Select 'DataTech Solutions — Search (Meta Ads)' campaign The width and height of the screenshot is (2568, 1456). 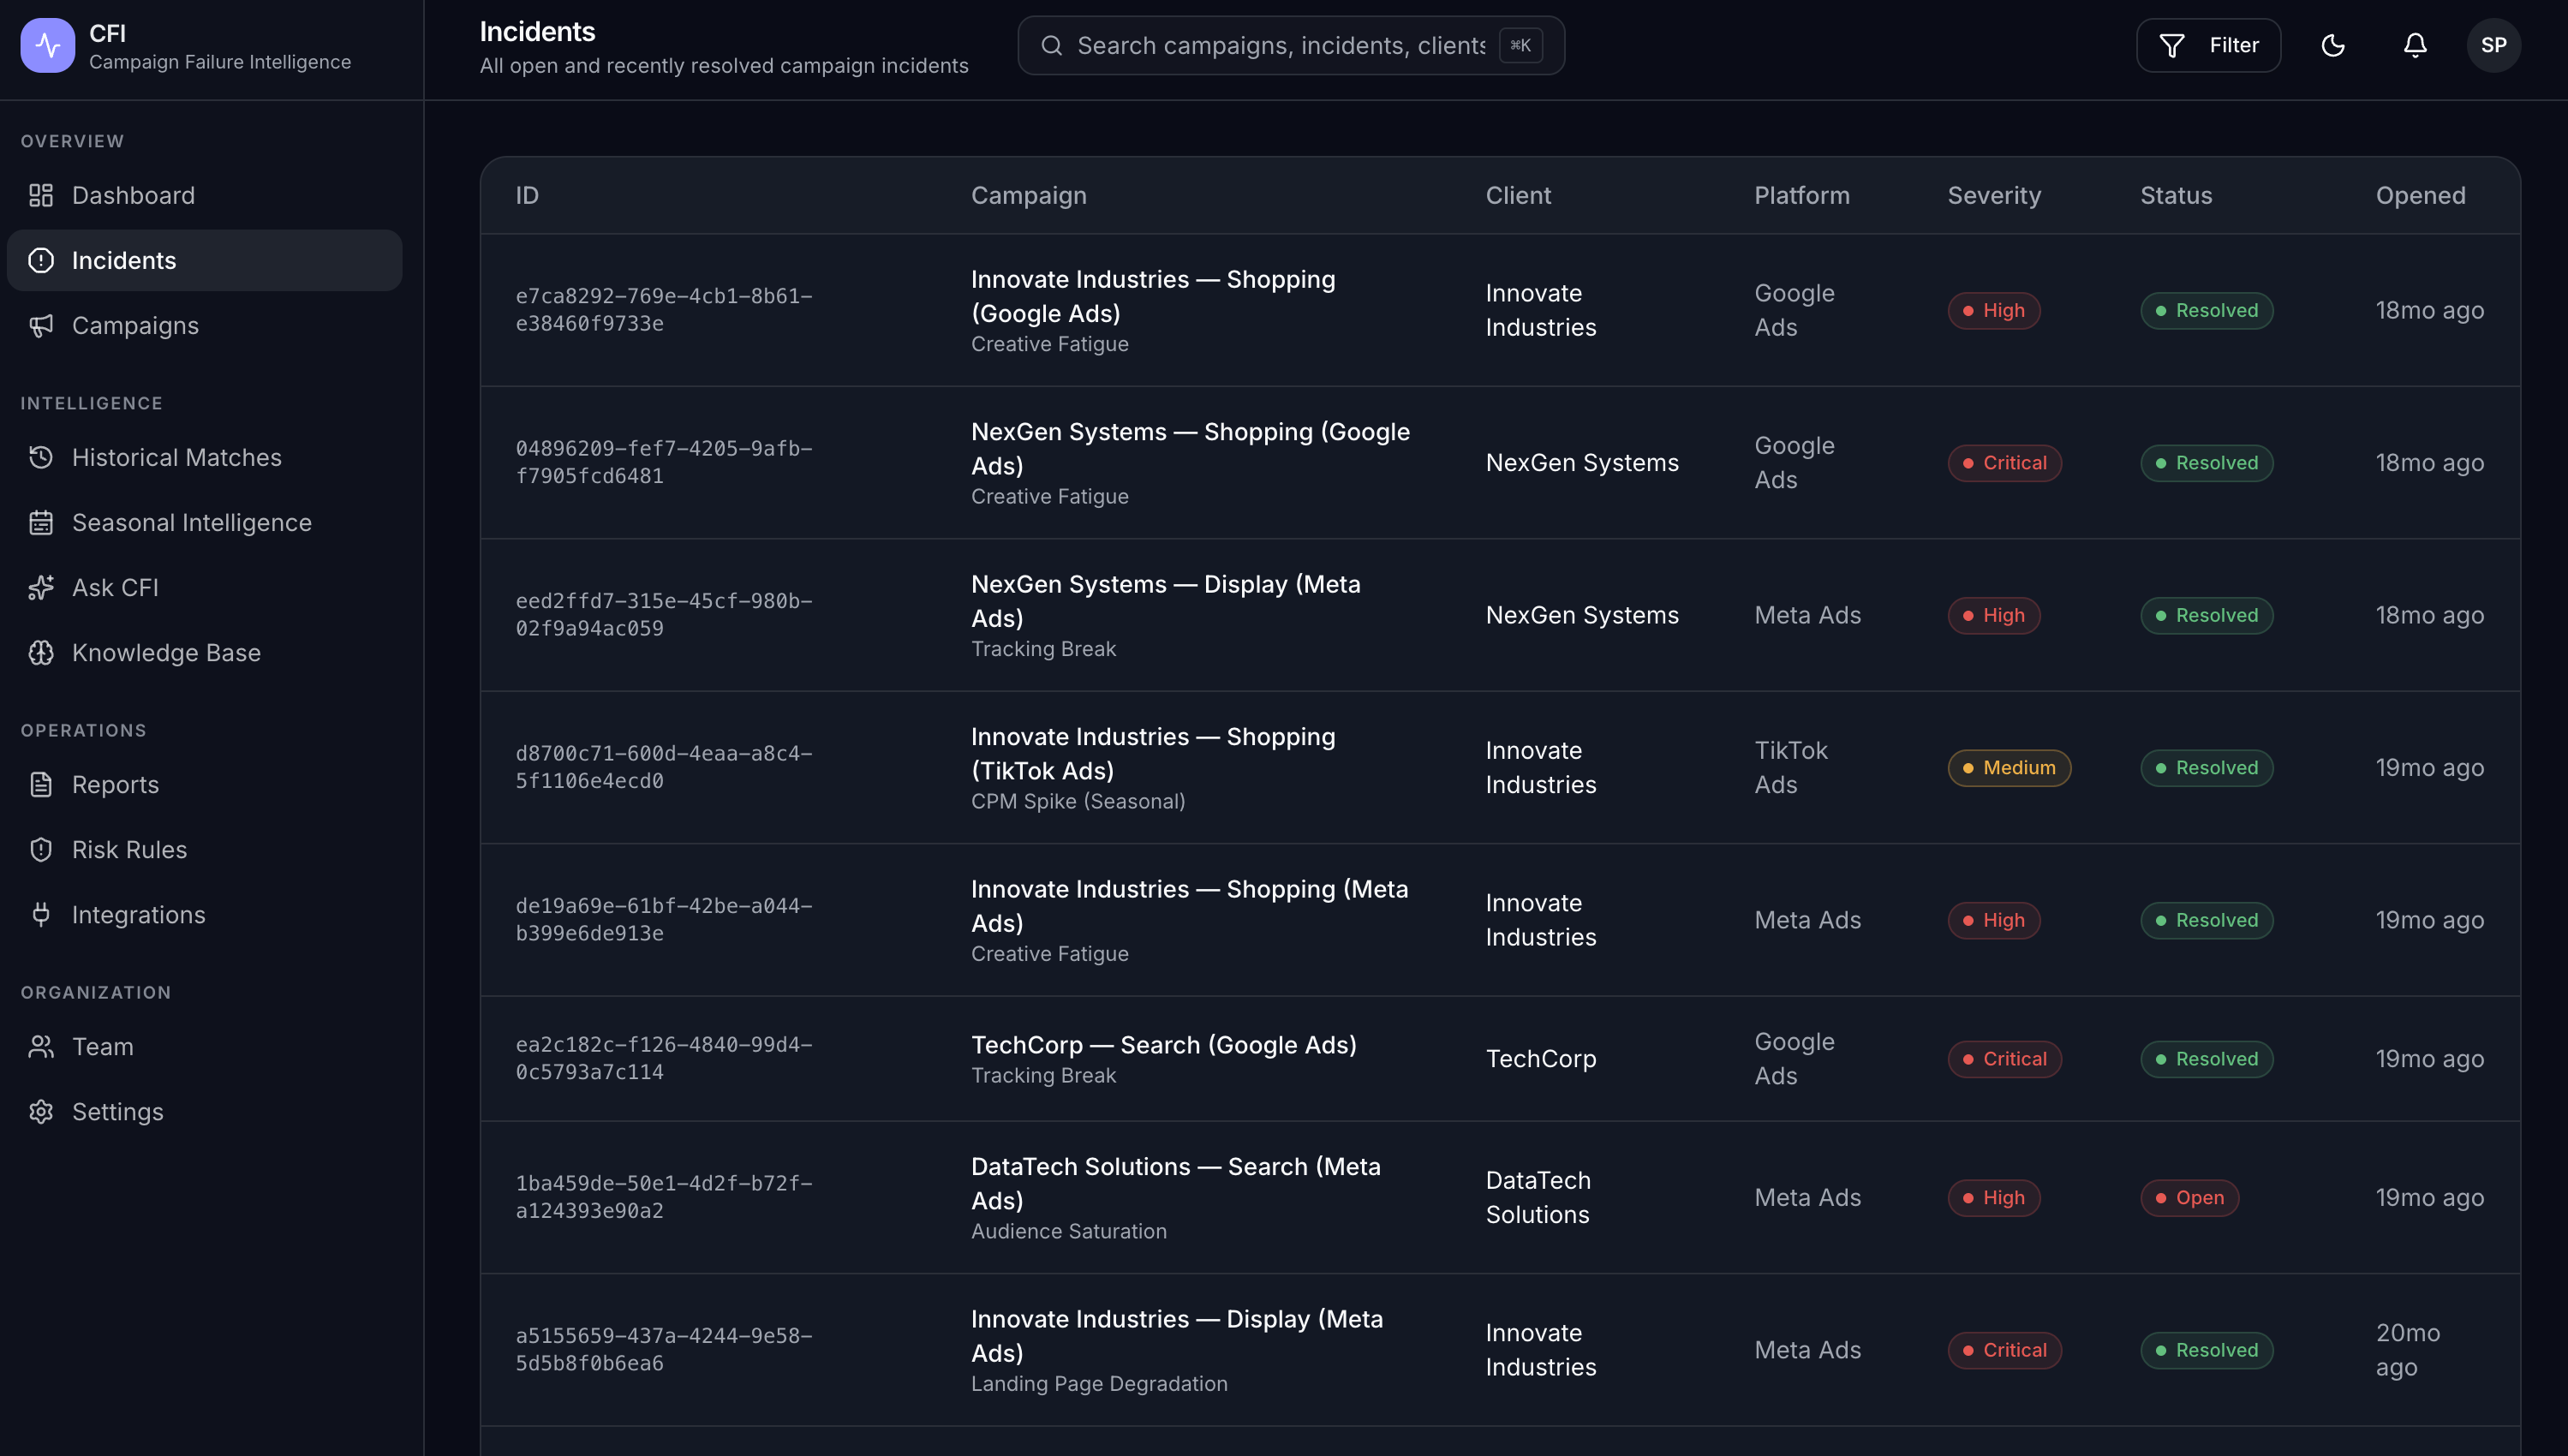pos(1175,1183)
